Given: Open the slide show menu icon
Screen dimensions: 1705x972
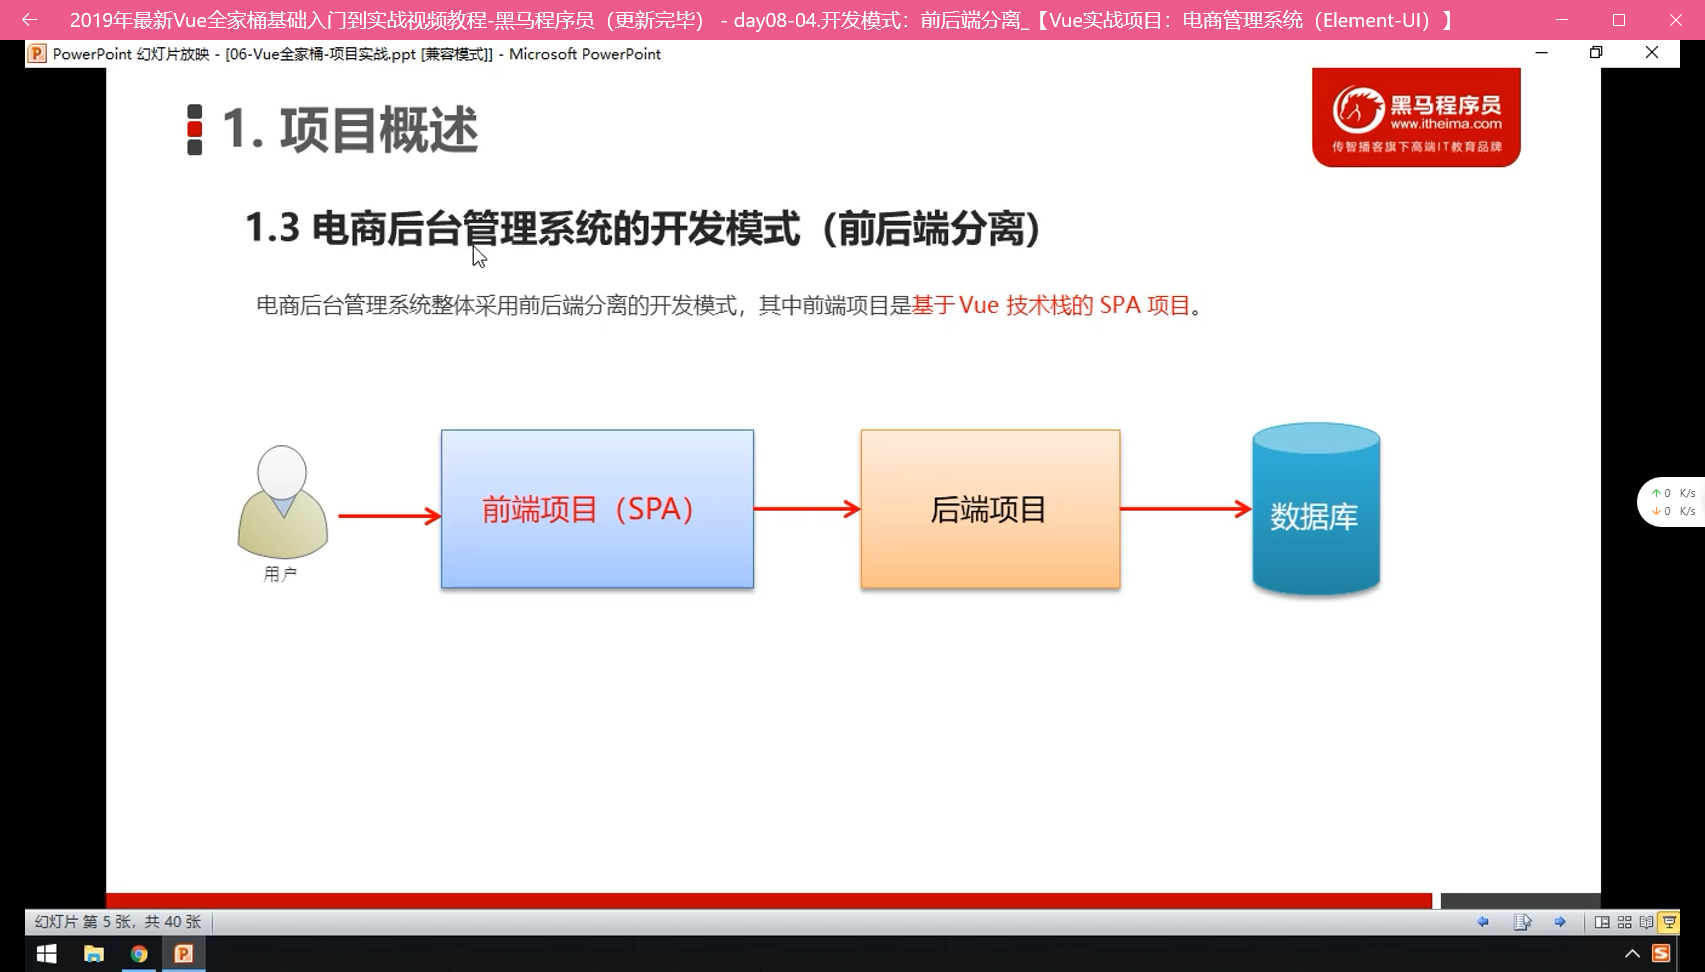Looking at the screenshot, I should pyautogui.click(x=1522, y=922).
